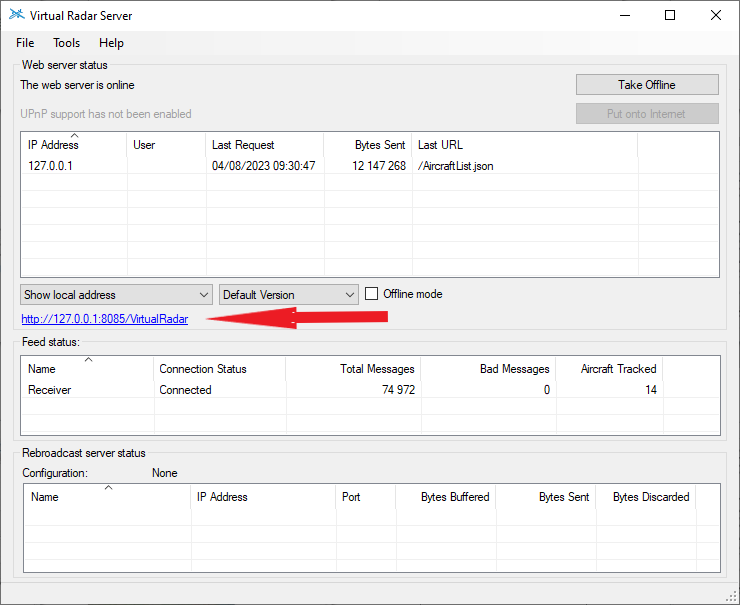This screenshot has height=605, width=740.
Task: Sort connections by IP Address column header
Action: (x=74, y=144)
